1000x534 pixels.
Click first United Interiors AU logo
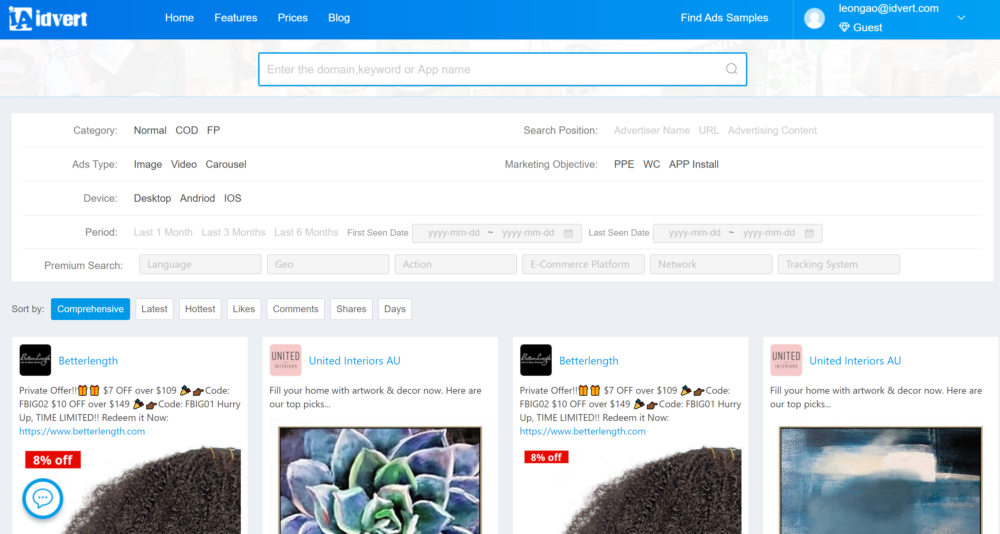[x=285, y=360]
